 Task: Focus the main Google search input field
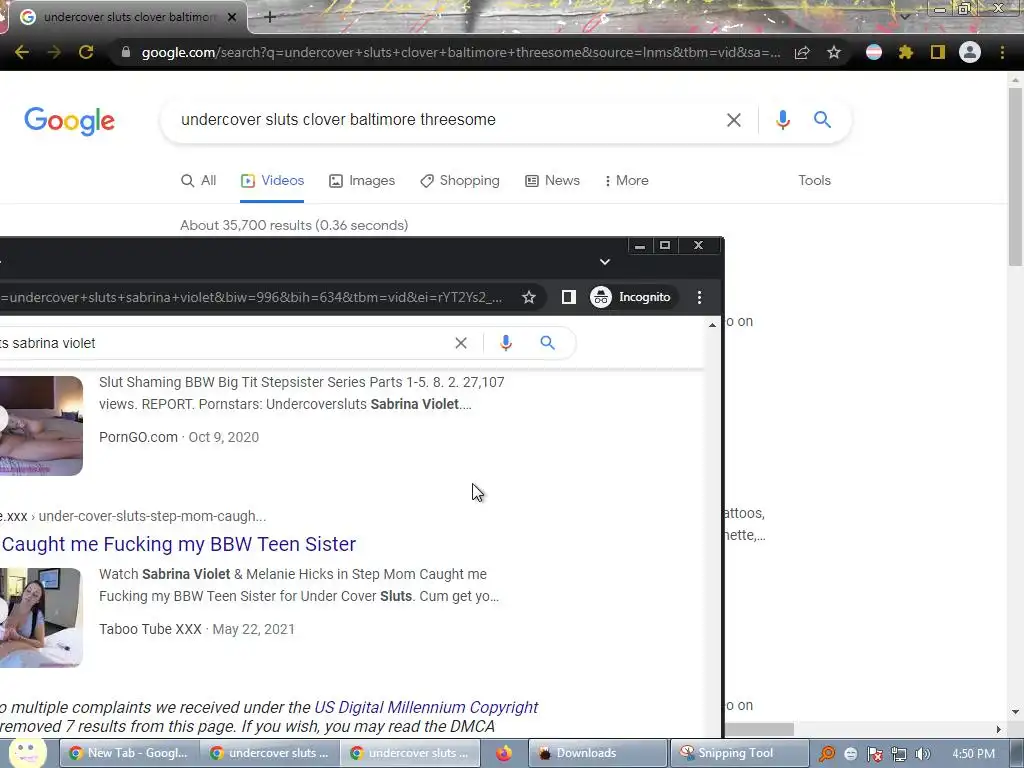click(444, 120)
